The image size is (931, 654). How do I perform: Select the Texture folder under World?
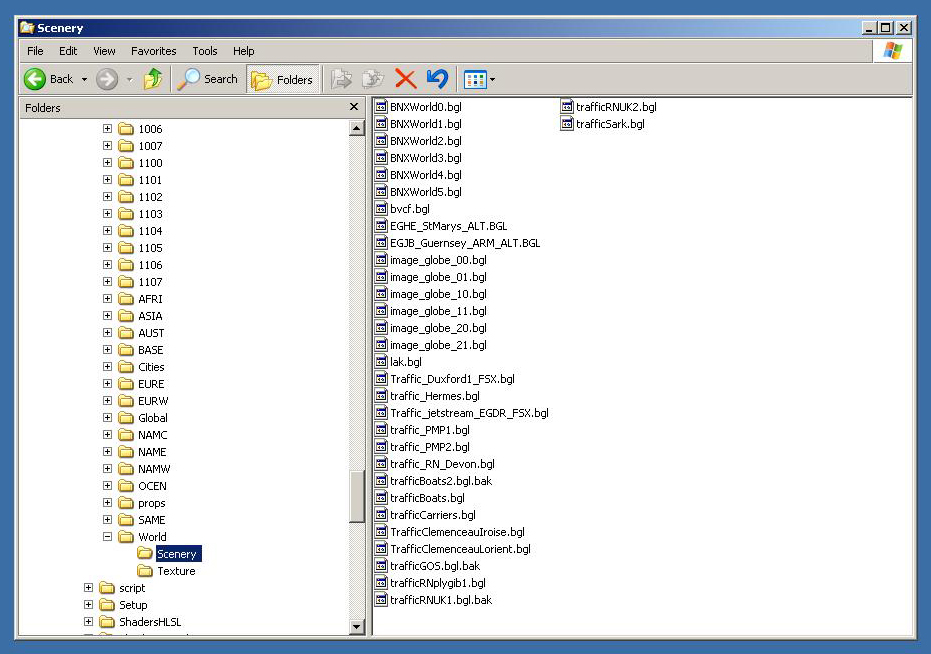pos(176,571)
